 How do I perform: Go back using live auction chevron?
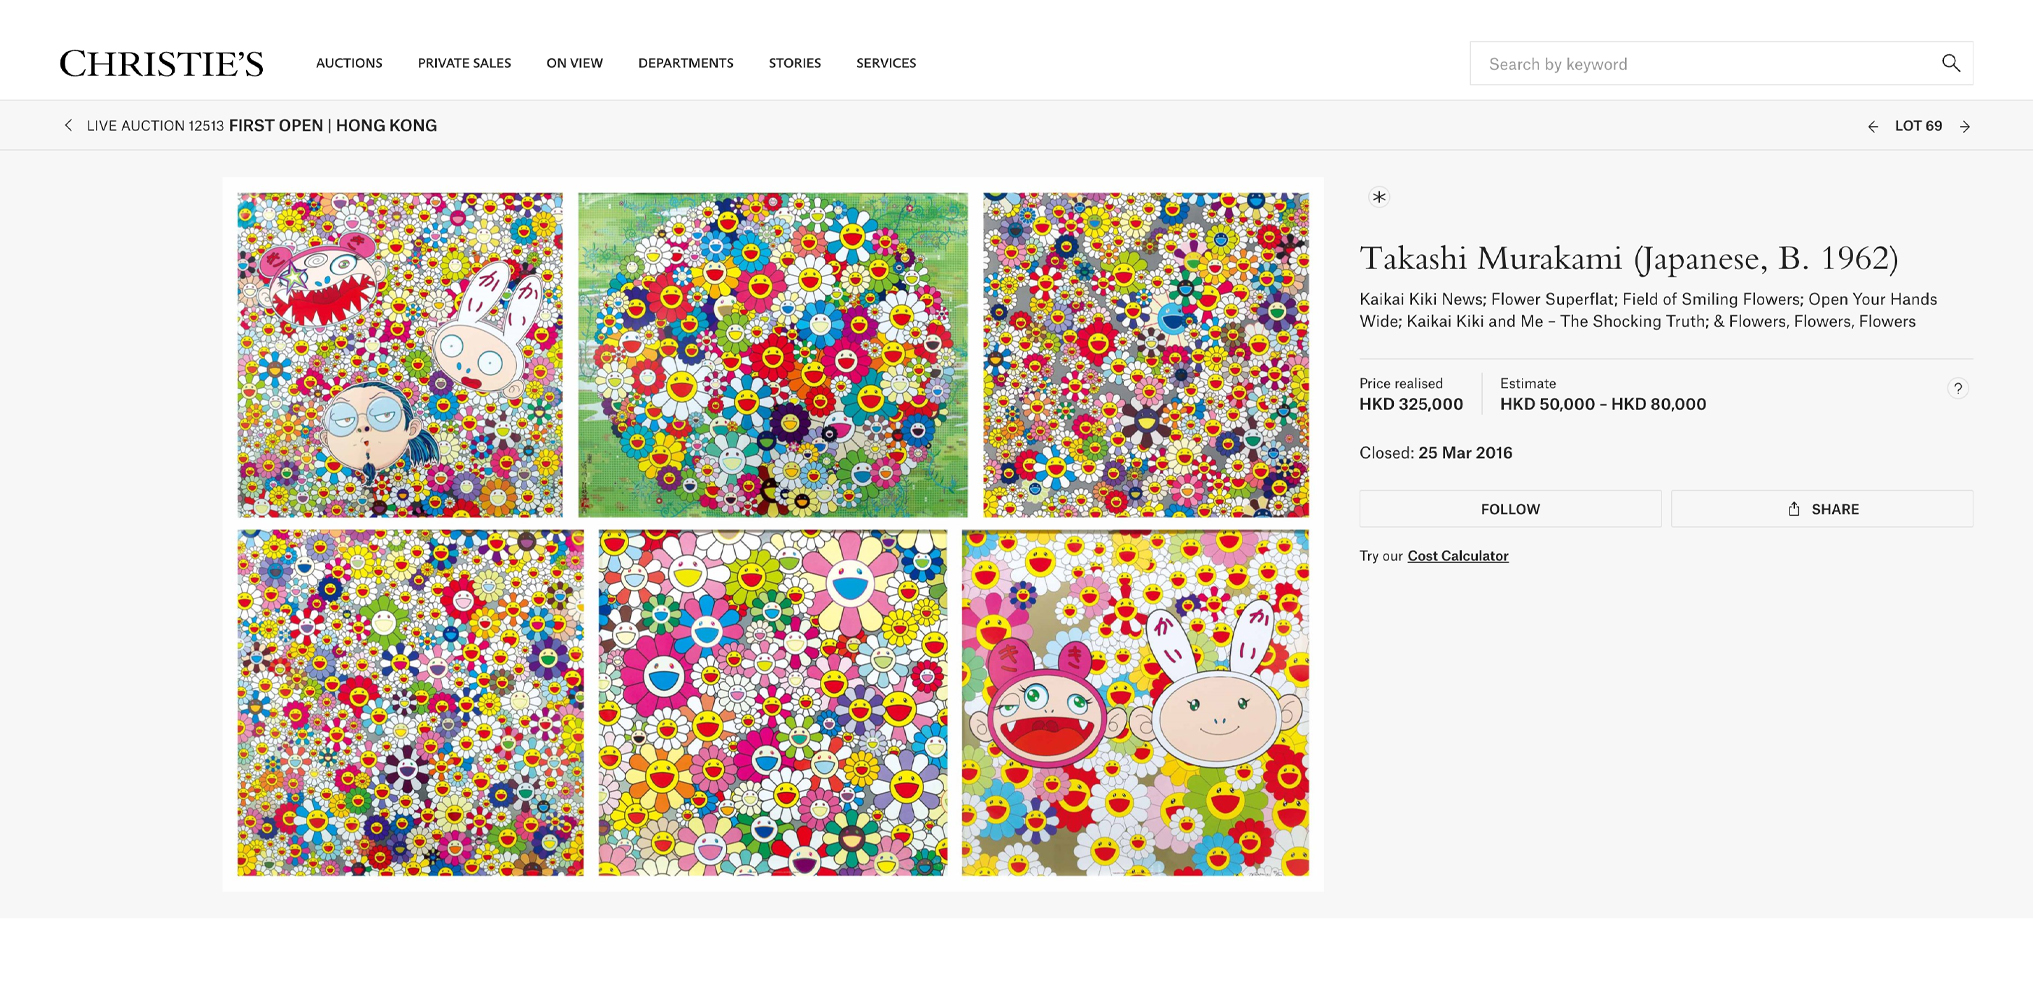(68, 125)
